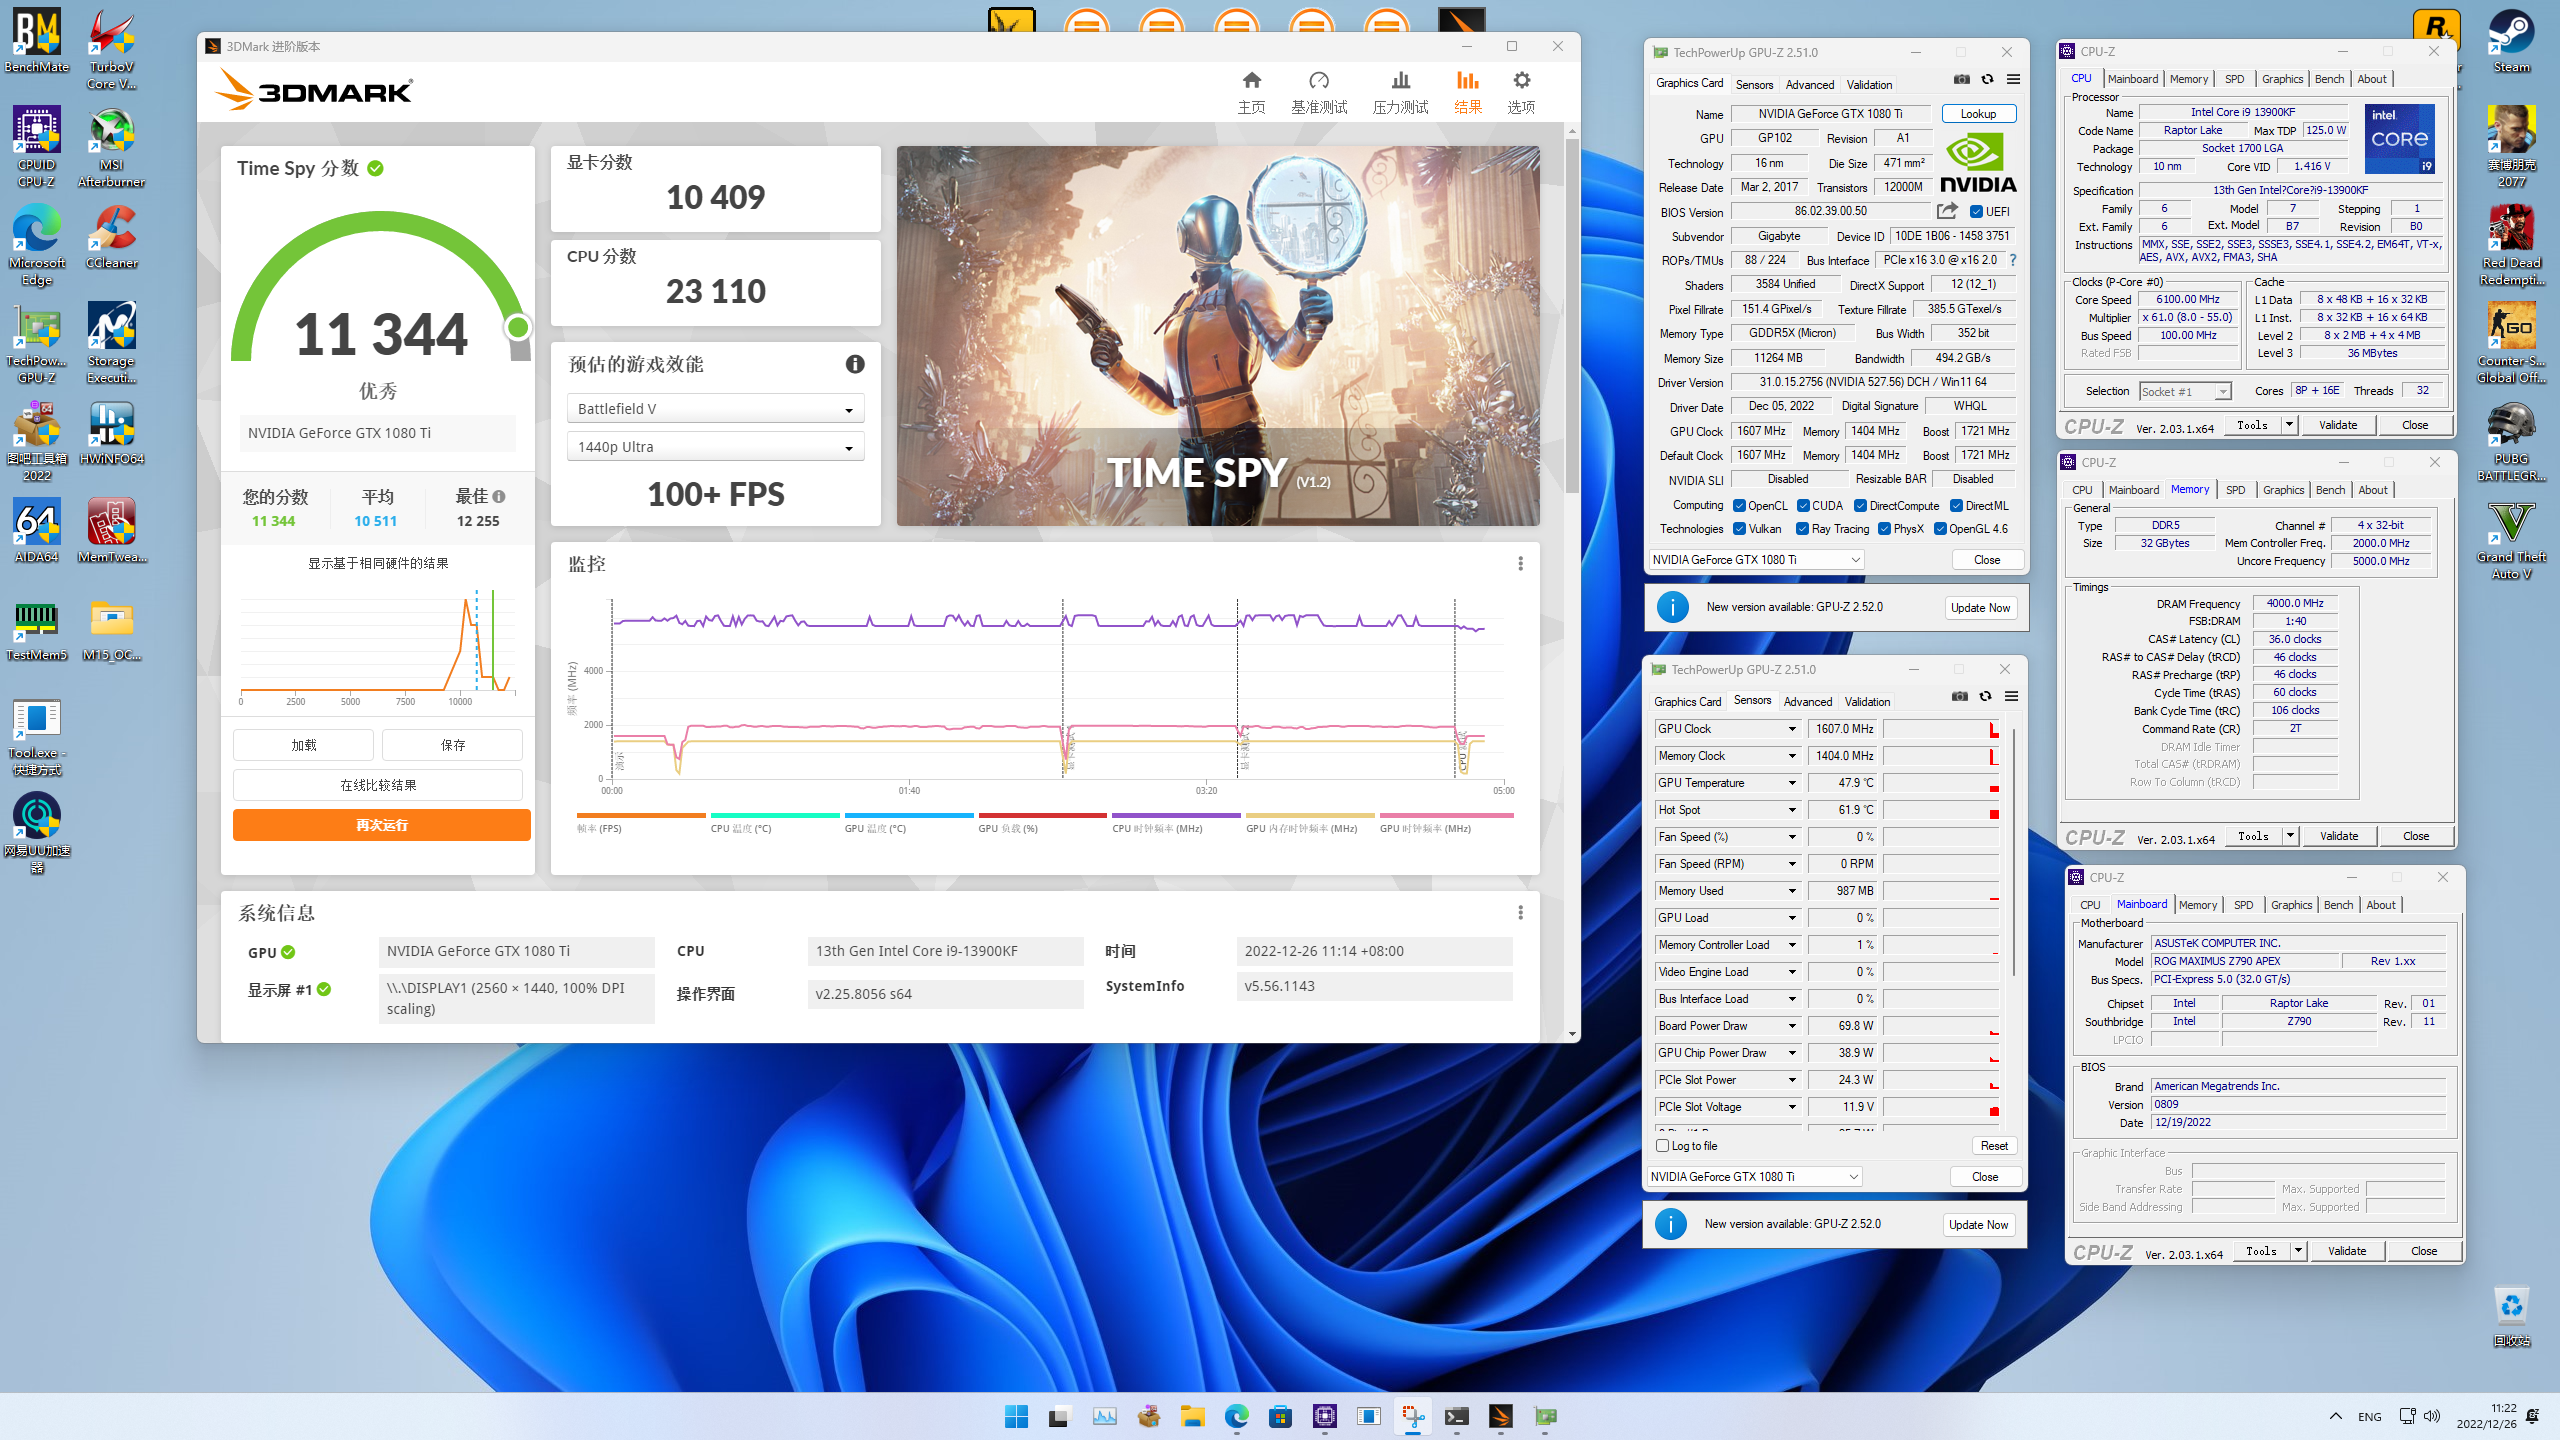Toggle the OpenCL checkbox in GPU-Z
This screenshot has width=2560, height=1440.
point(1739,506)
